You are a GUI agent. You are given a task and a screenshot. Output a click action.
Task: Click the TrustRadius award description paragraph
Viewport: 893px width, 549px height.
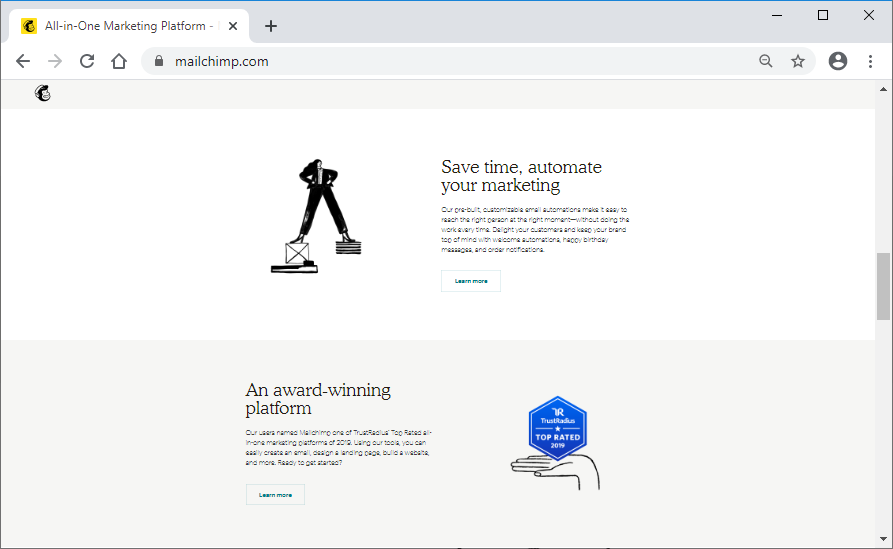339,448
